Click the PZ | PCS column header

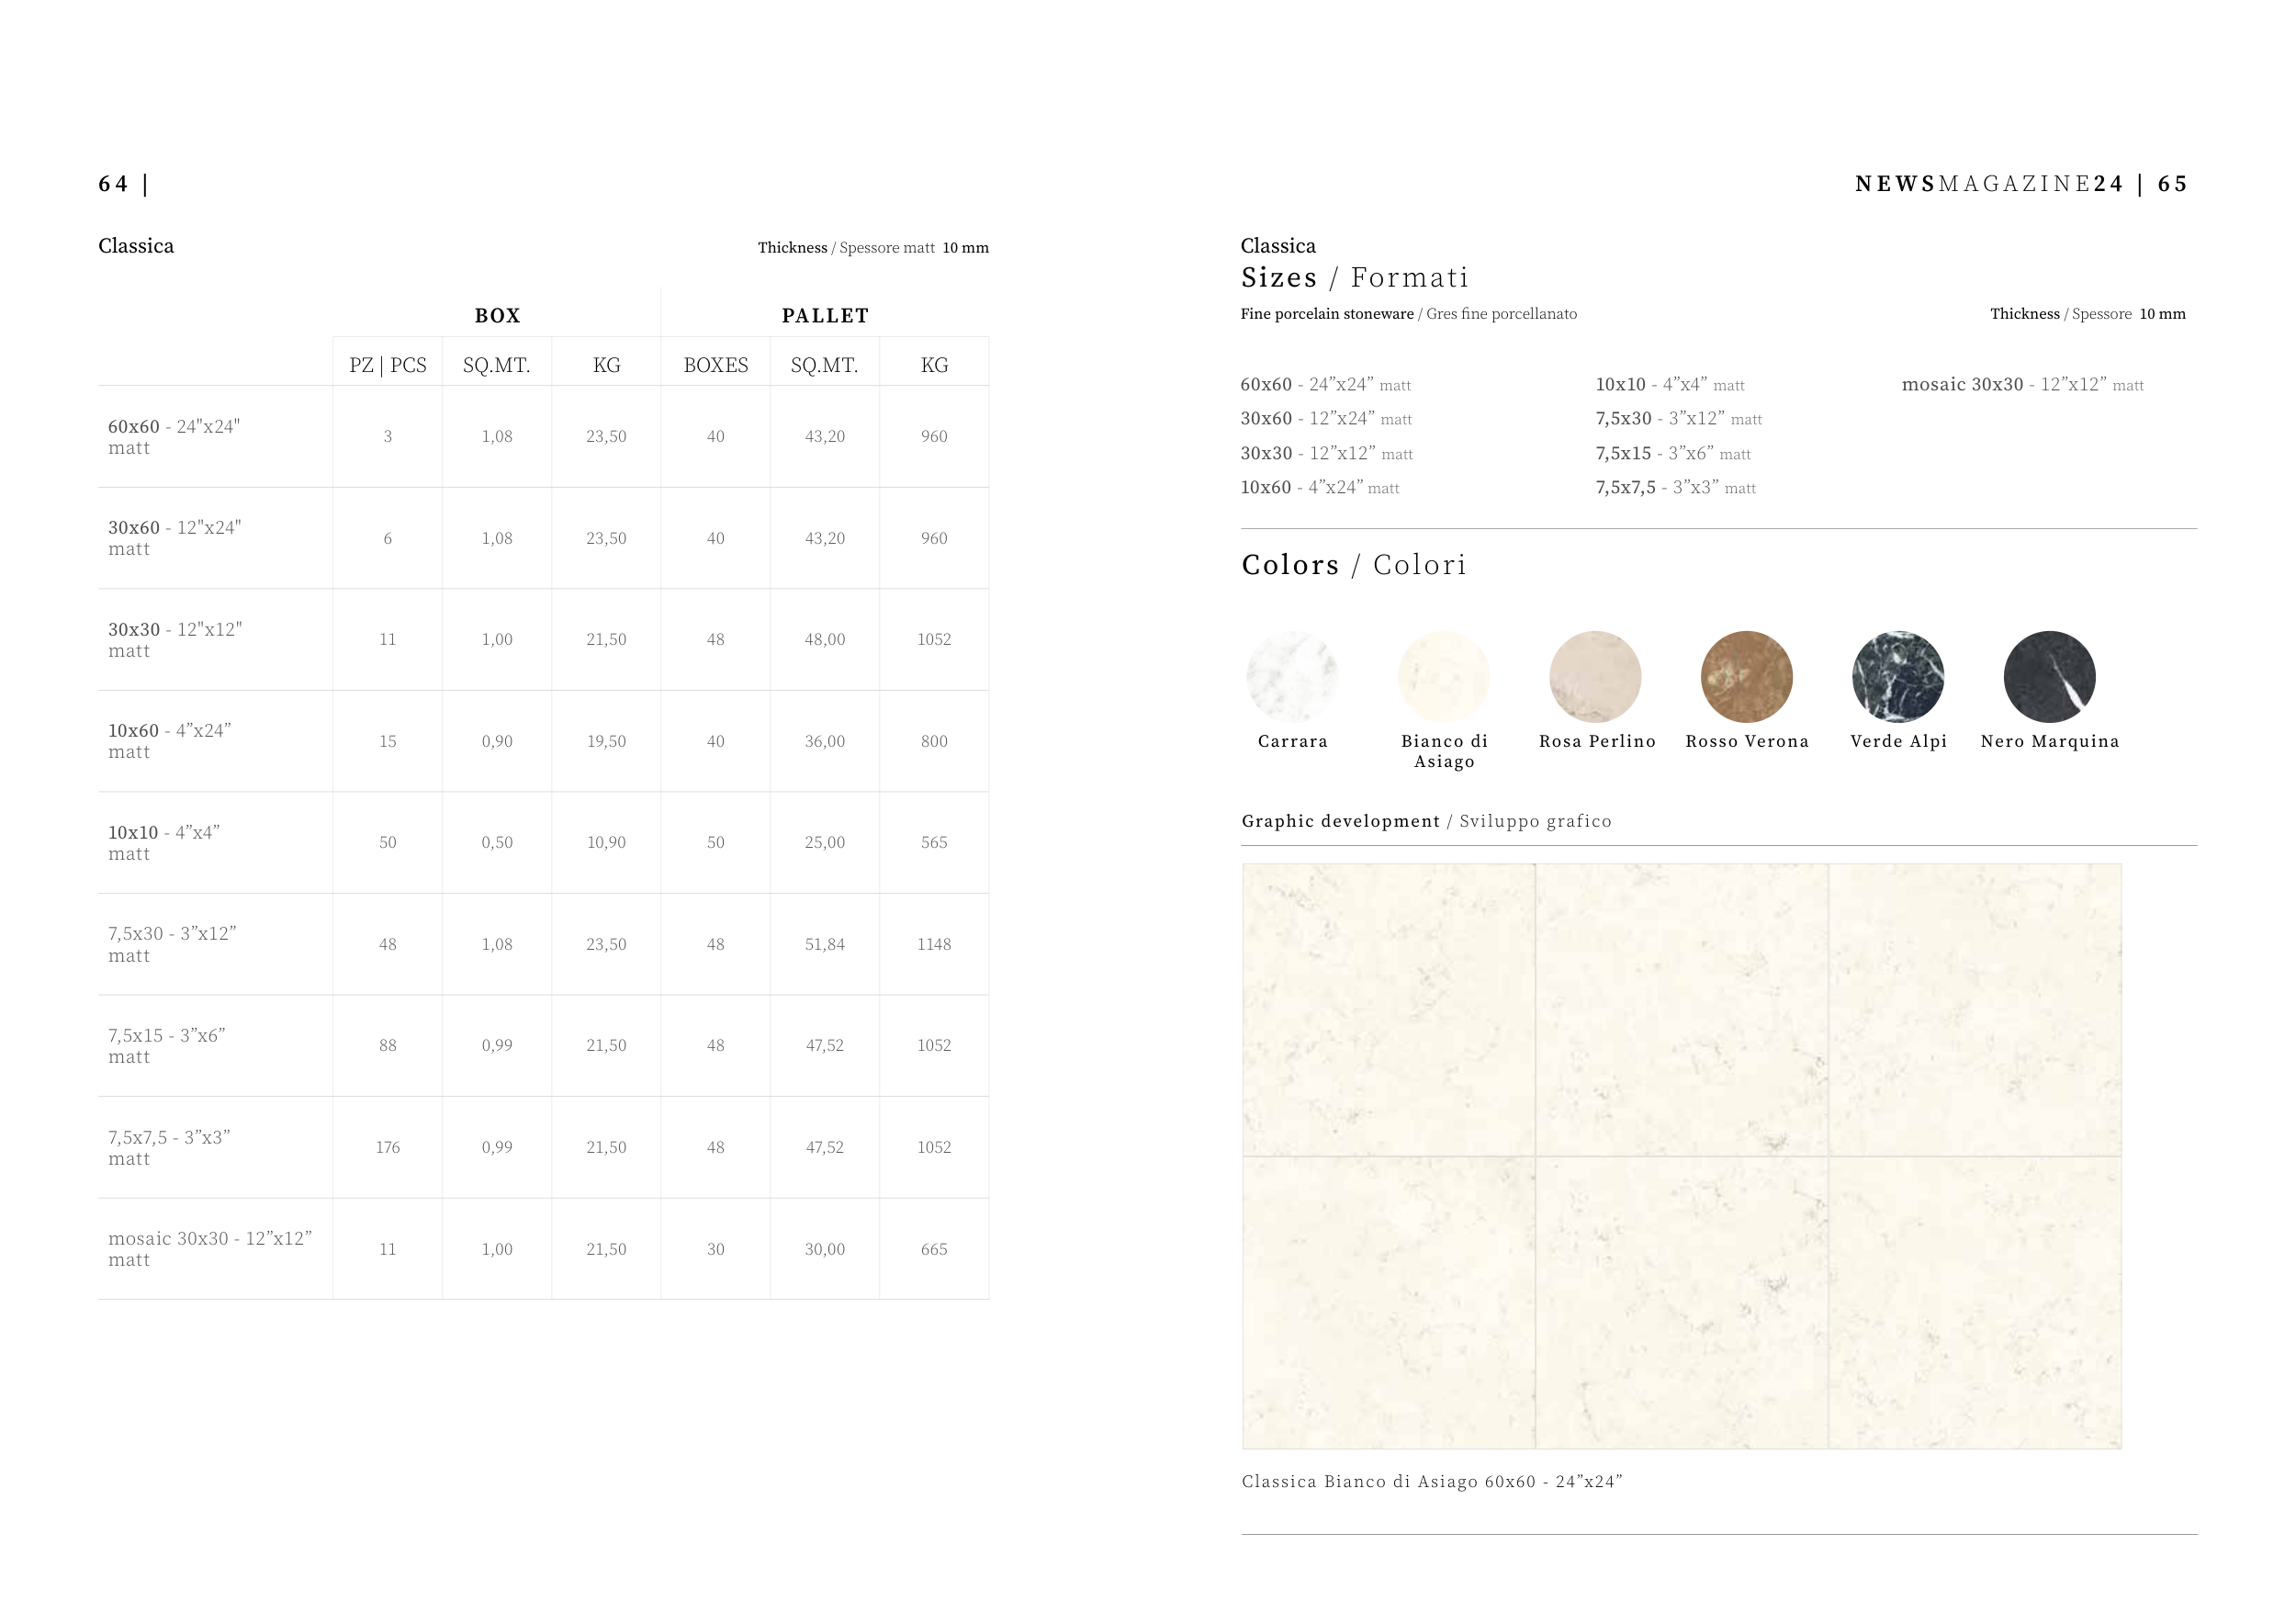[388, 365]
